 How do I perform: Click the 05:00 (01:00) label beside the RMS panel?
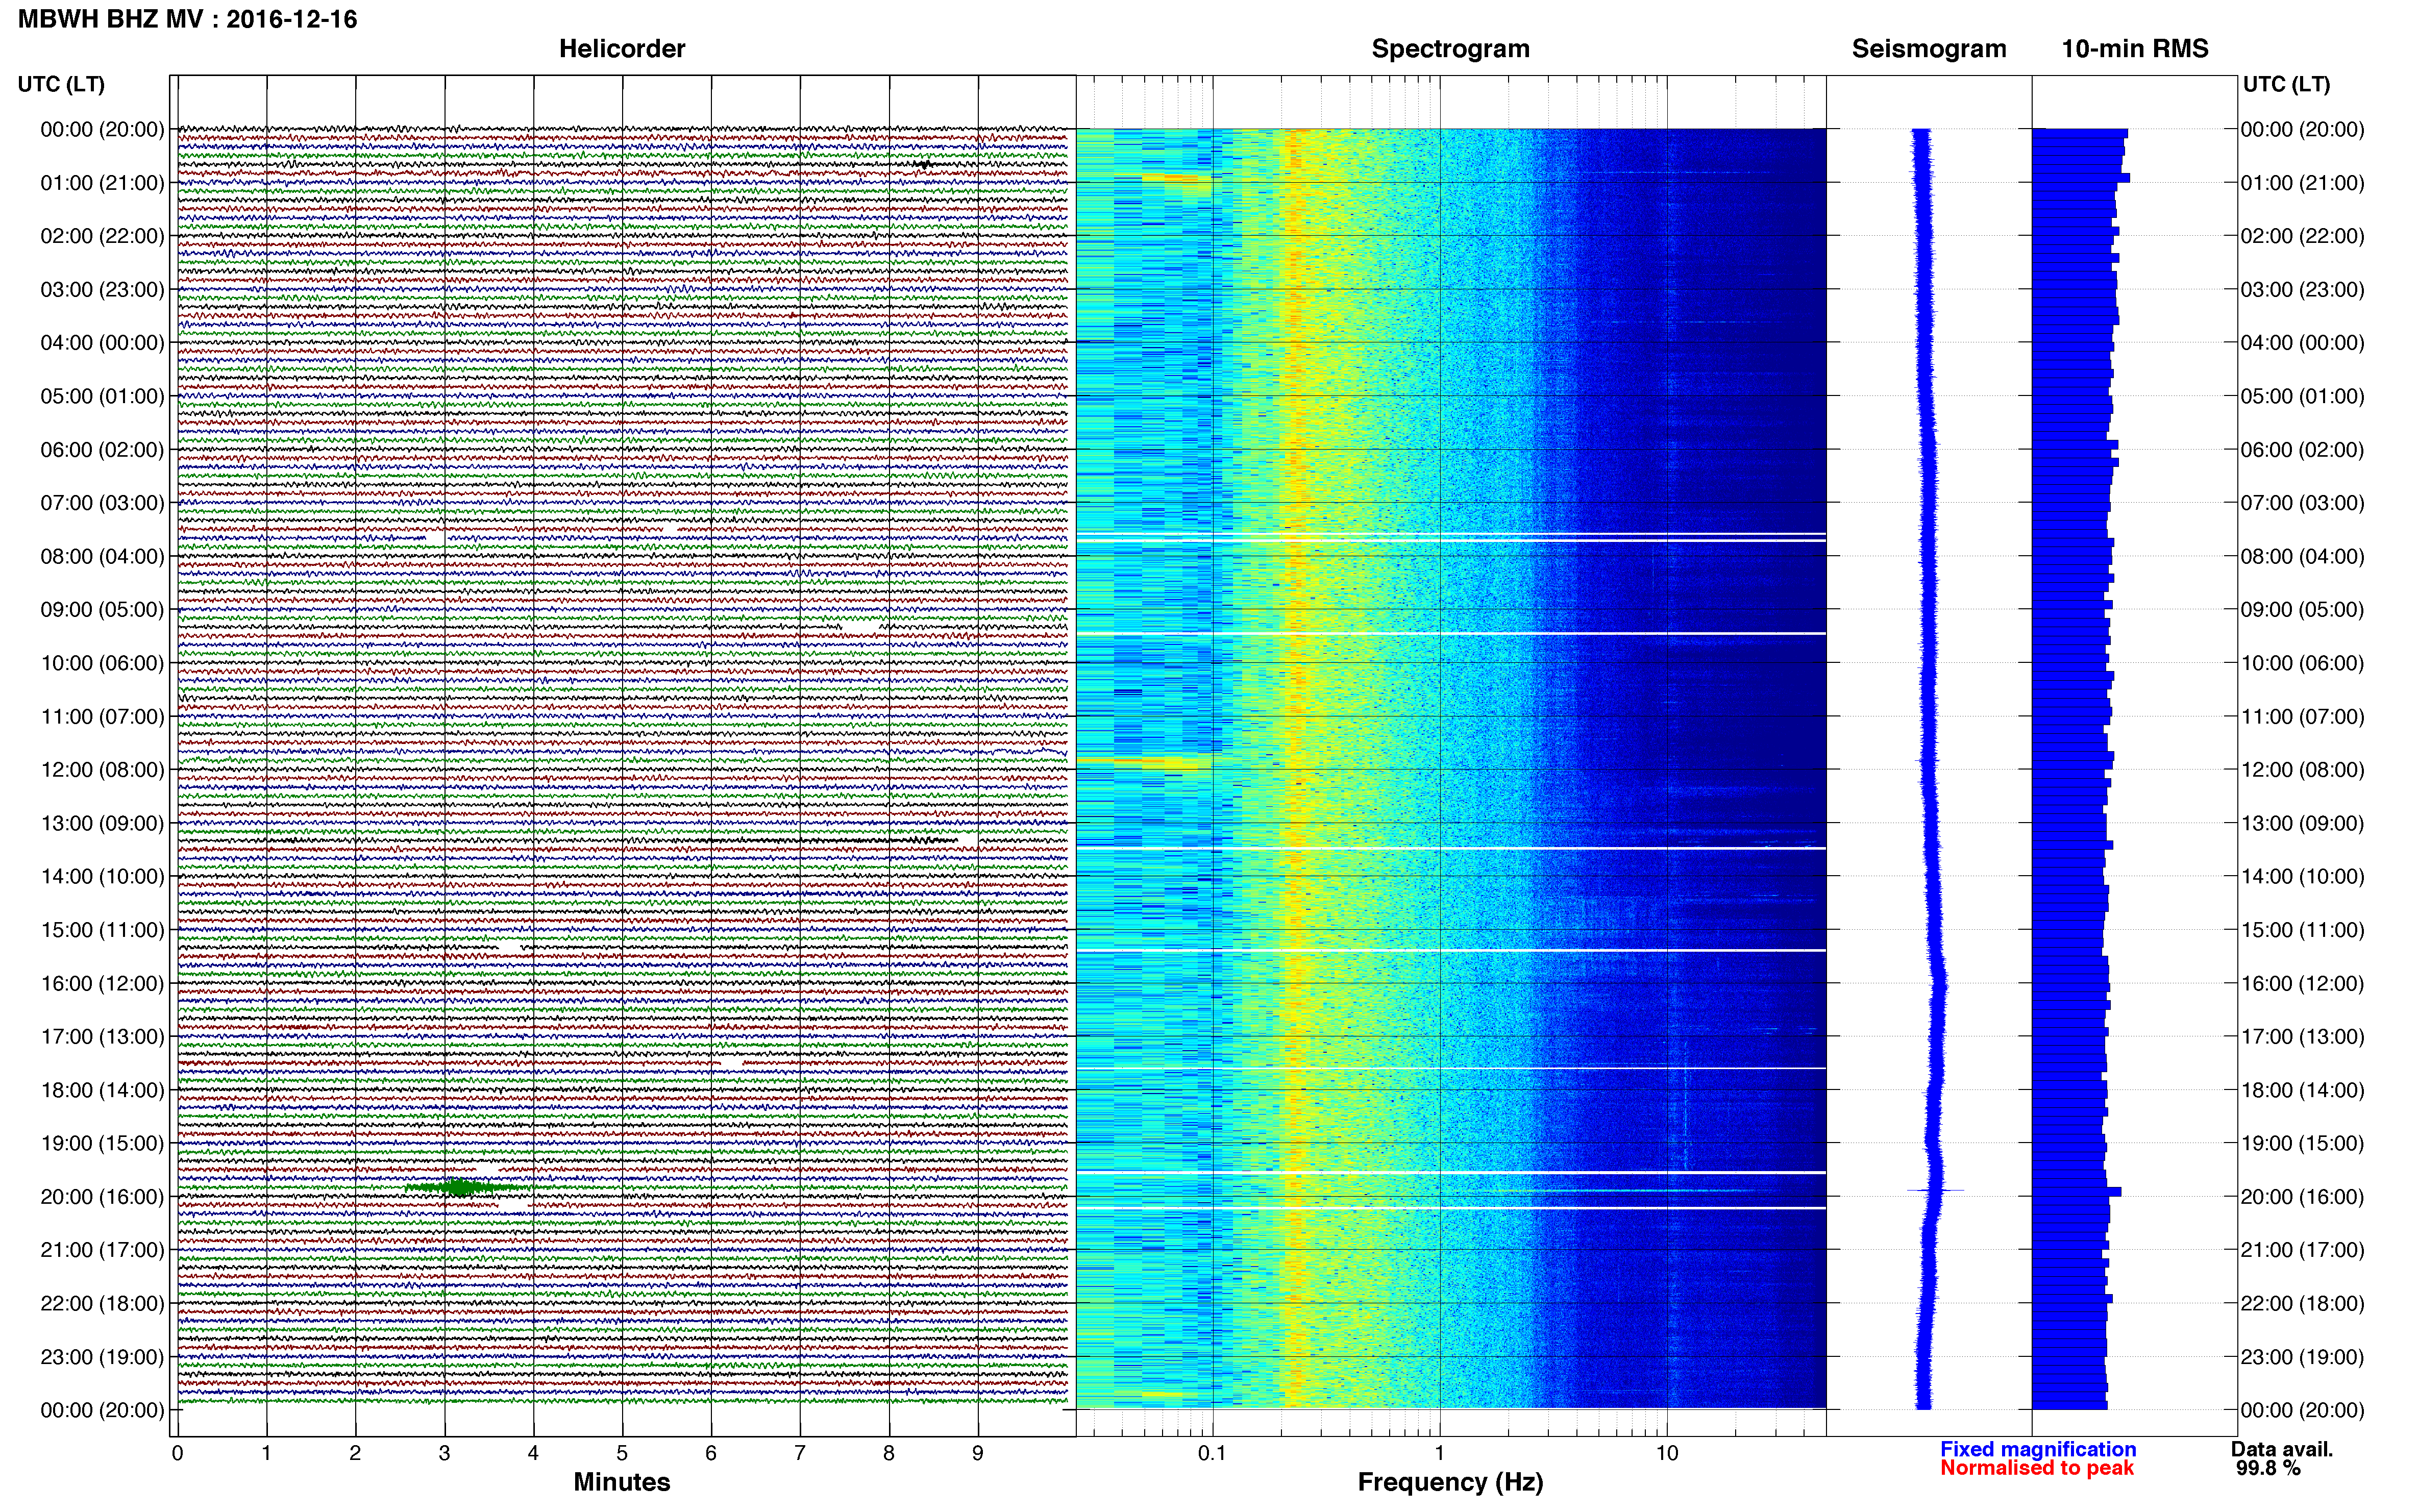(2302, 396)
